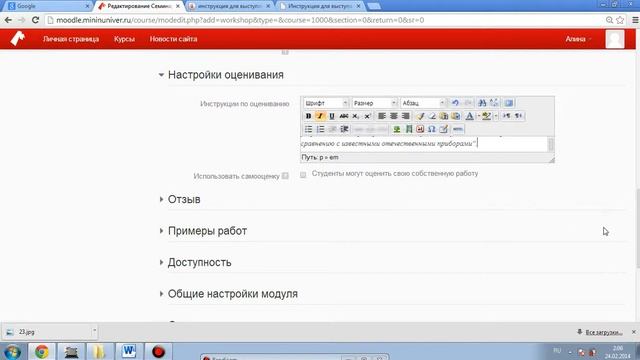The height and width of the screenshot is (360, 640).
Task: Open the Абзац paragraph format dropdown
Action: (x=423, y=103)
